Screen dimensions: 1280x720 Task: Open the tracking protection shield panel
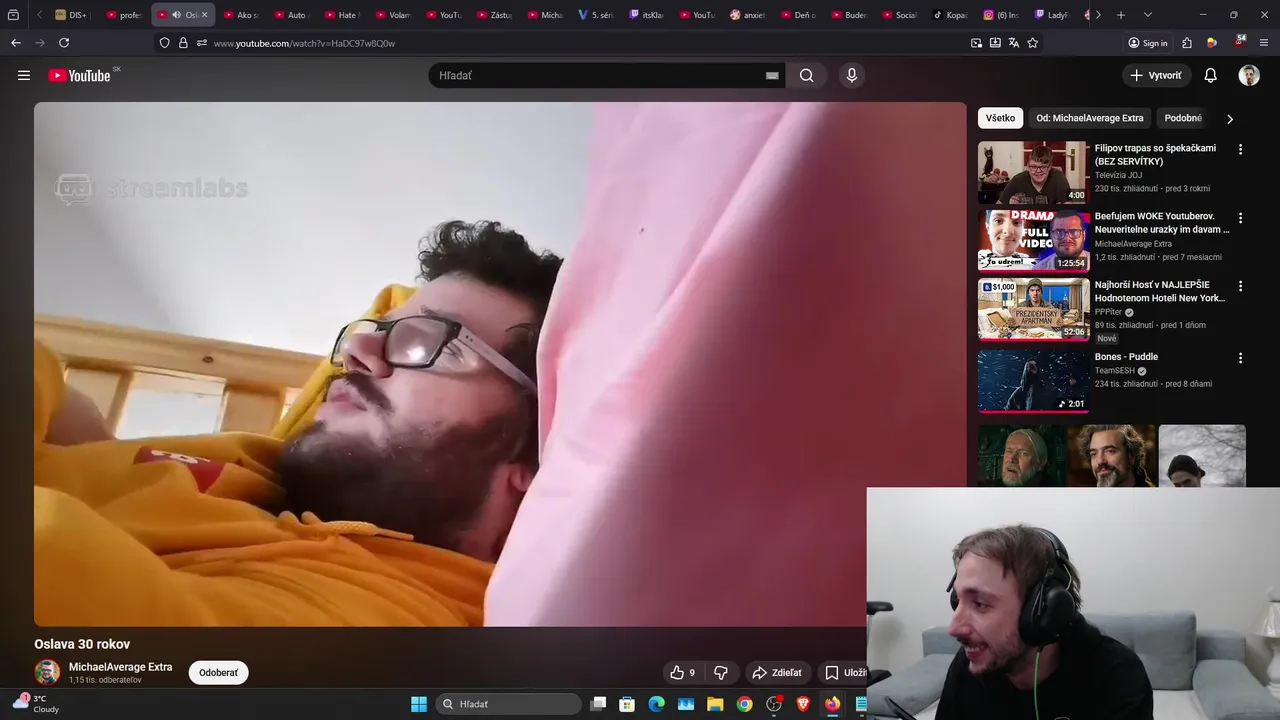click(165, 43)
